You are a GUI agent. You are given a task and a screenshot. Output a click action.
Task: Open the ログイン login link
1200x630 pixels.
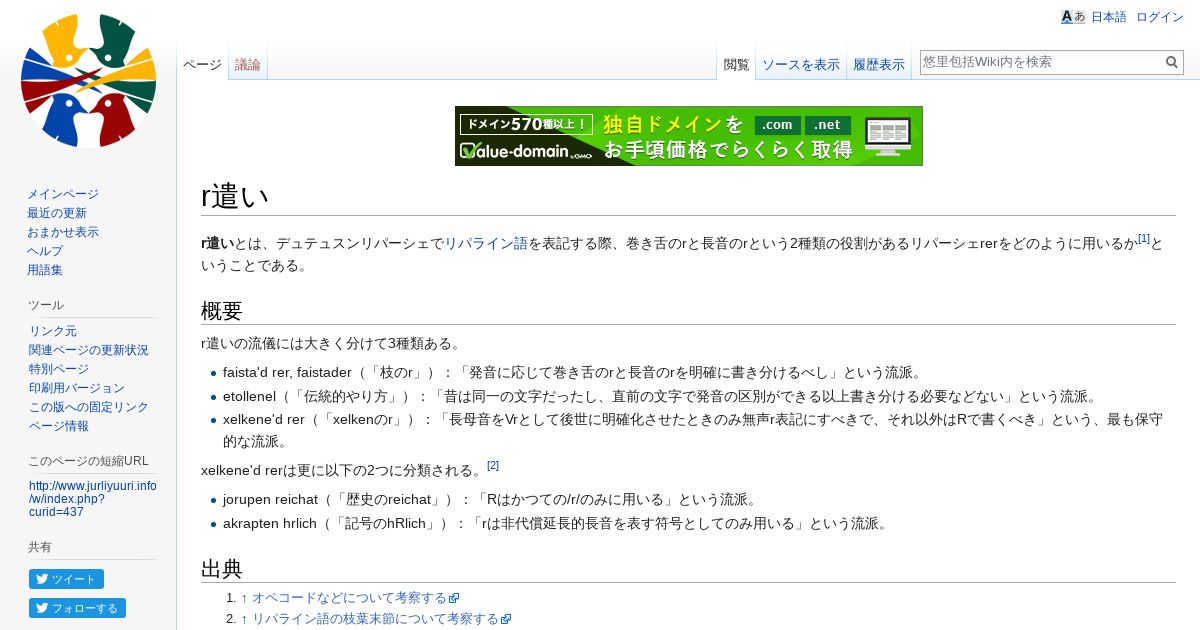pos(1160,17)
